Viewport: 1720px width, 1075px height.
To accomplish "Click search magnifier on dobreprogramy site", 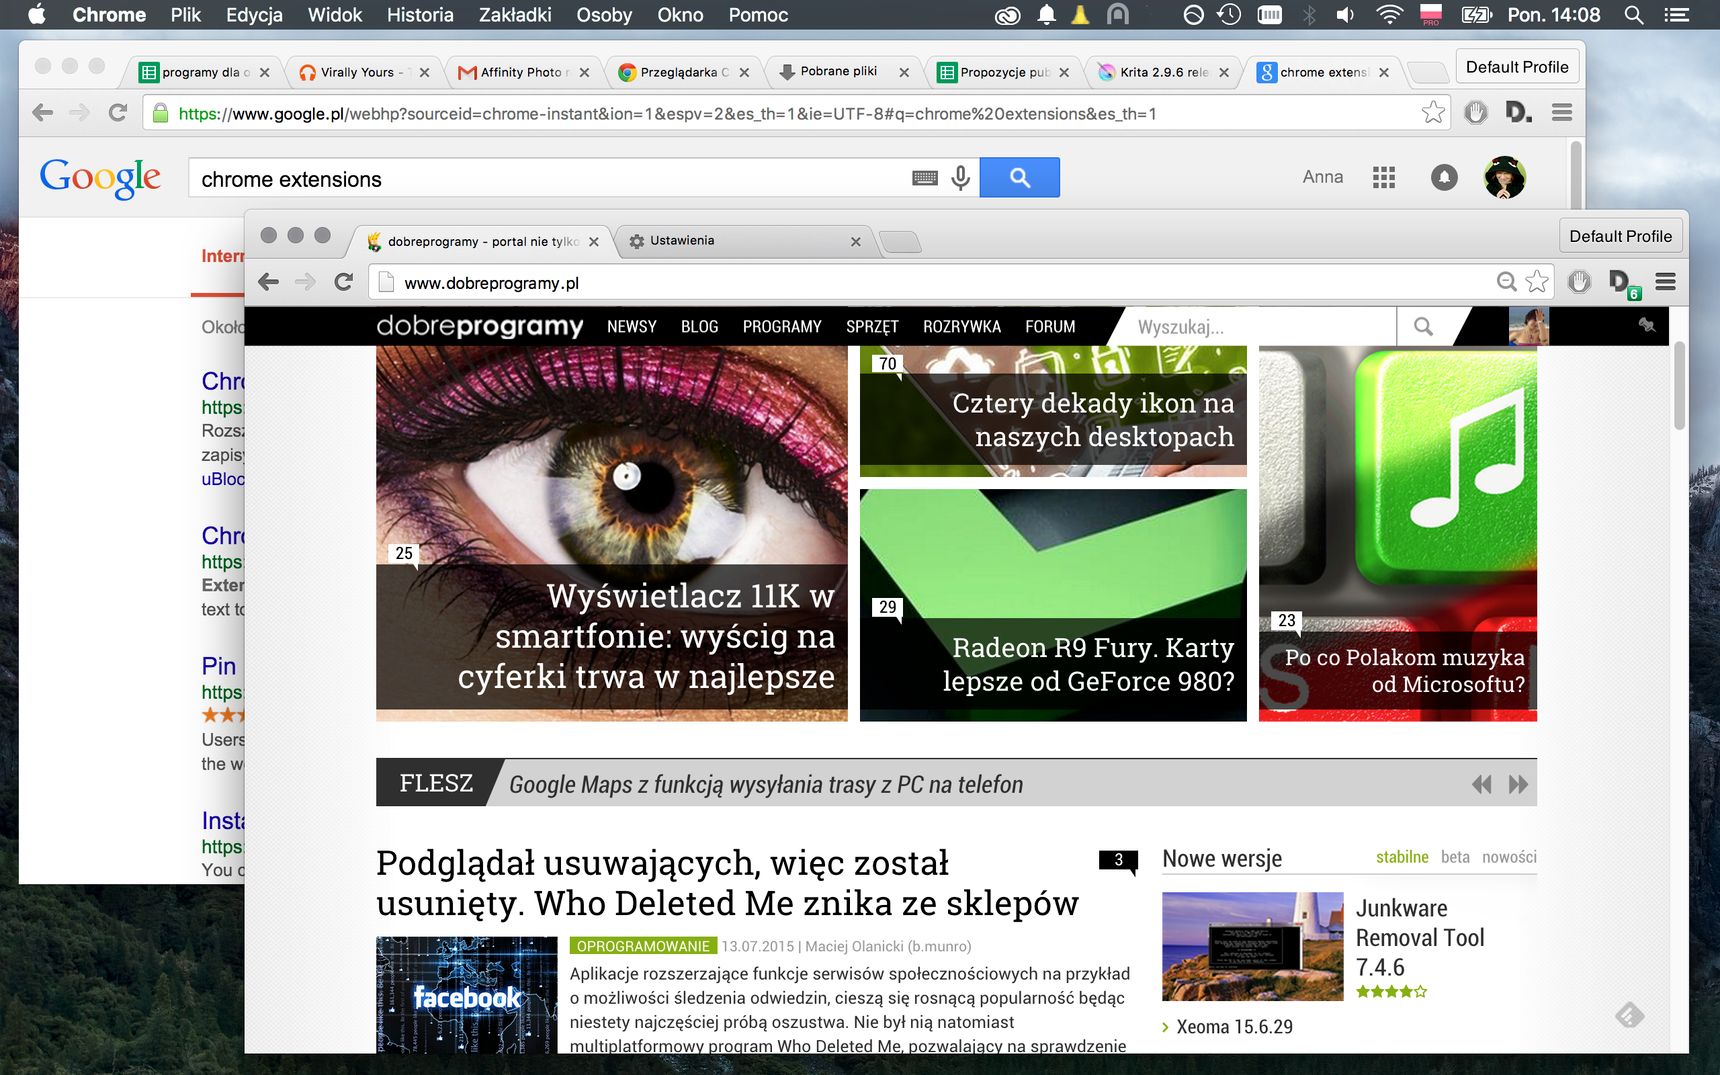I will coord(1423,326).
